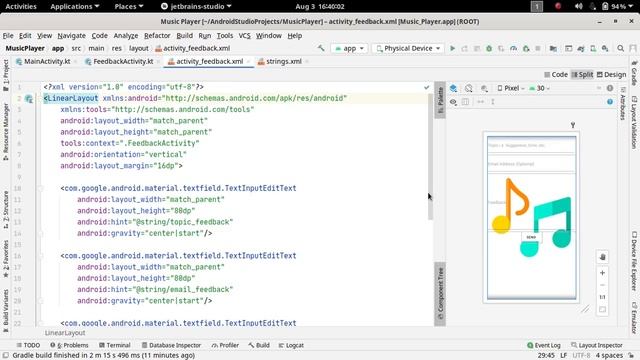Zoom in the layout preview

pyautogui.click(x=602, y=273)
